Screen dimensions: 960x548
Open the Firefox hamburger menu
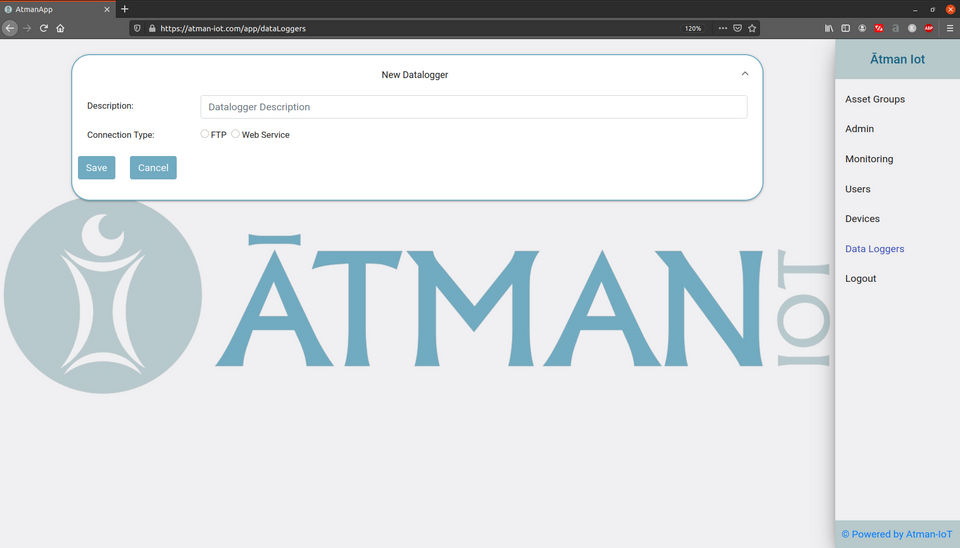click(950, 28)
